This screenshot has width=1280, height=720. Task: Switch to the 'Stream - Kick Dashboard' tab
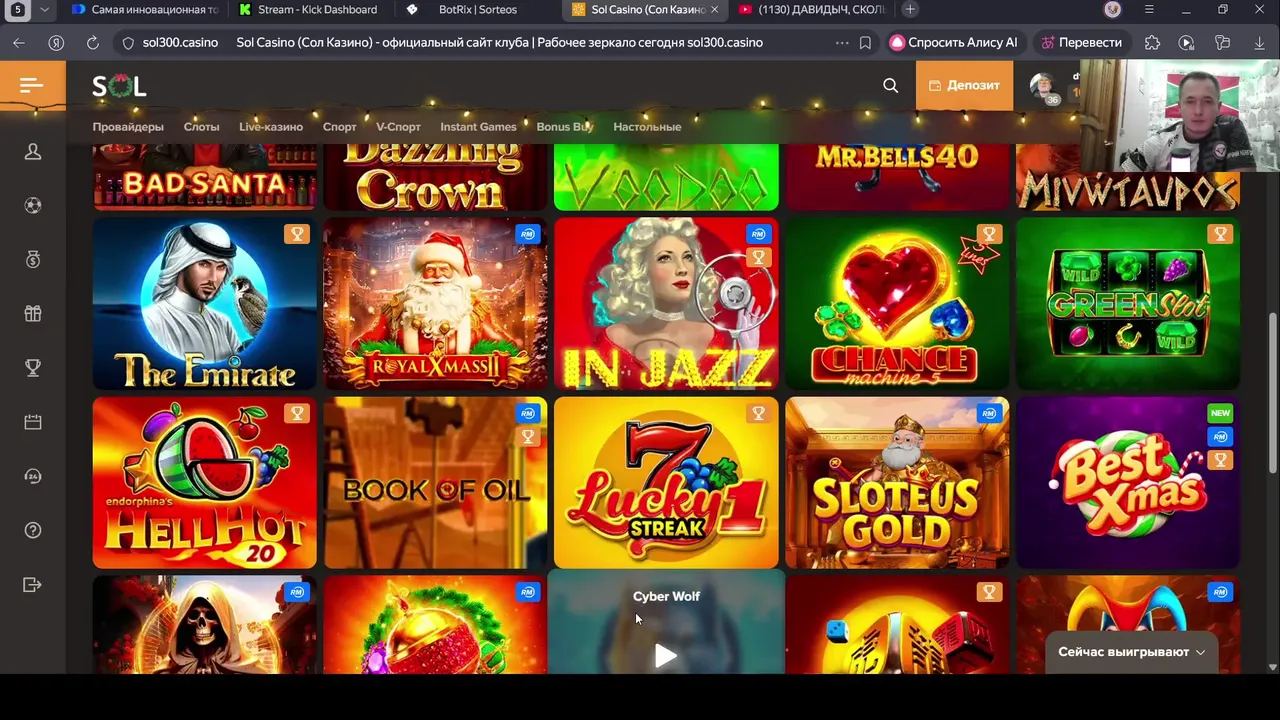point(308,9)
